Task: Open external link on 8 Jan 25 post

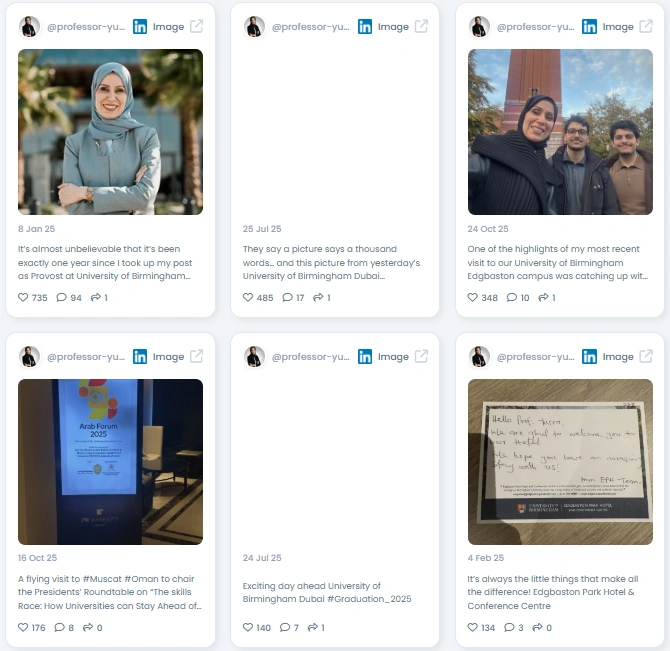Action: click(197, 26)
